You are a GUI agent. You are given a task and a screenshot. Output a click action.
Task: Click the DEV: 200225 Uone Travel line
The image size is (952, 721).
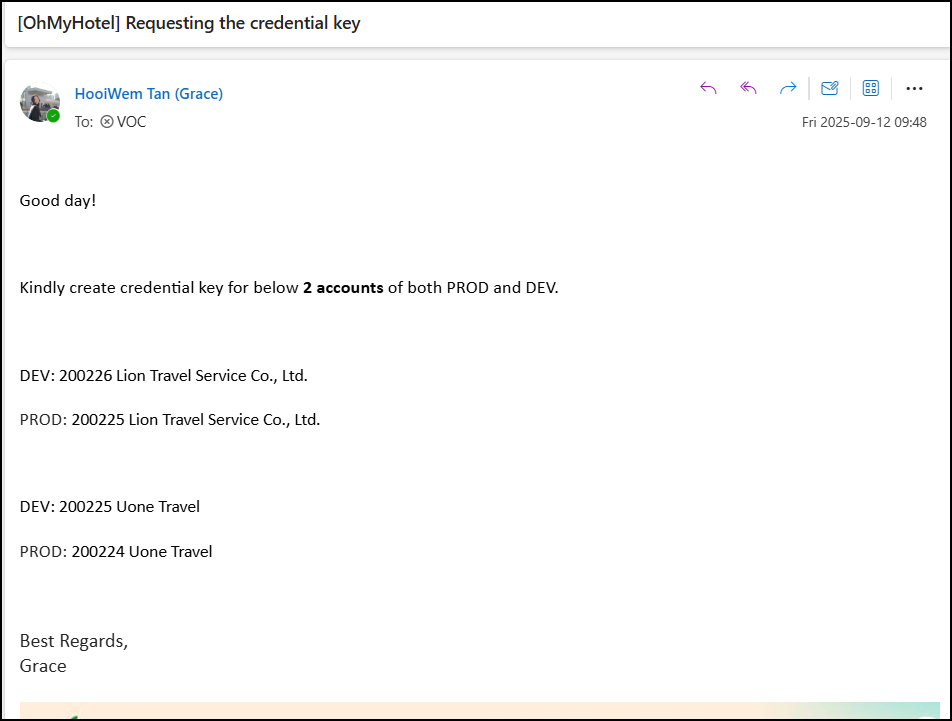coord(110,507)
